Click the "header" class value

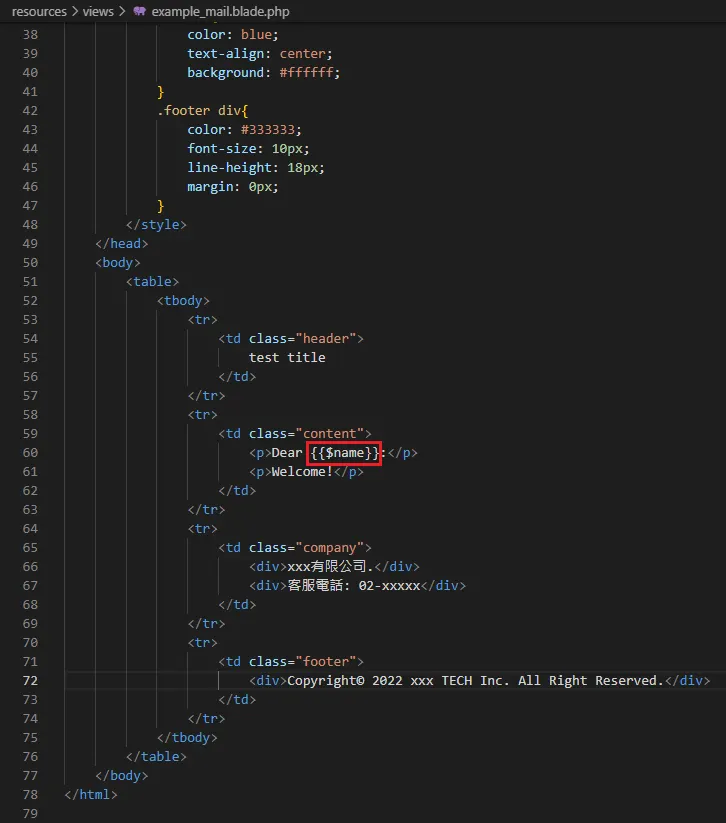point(326,339)
